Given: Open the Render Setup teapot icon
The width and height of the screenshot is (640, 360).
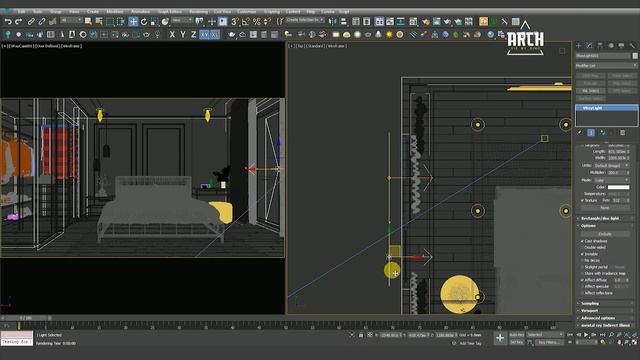Looking at the screenshot, I should tap(426, 21).
